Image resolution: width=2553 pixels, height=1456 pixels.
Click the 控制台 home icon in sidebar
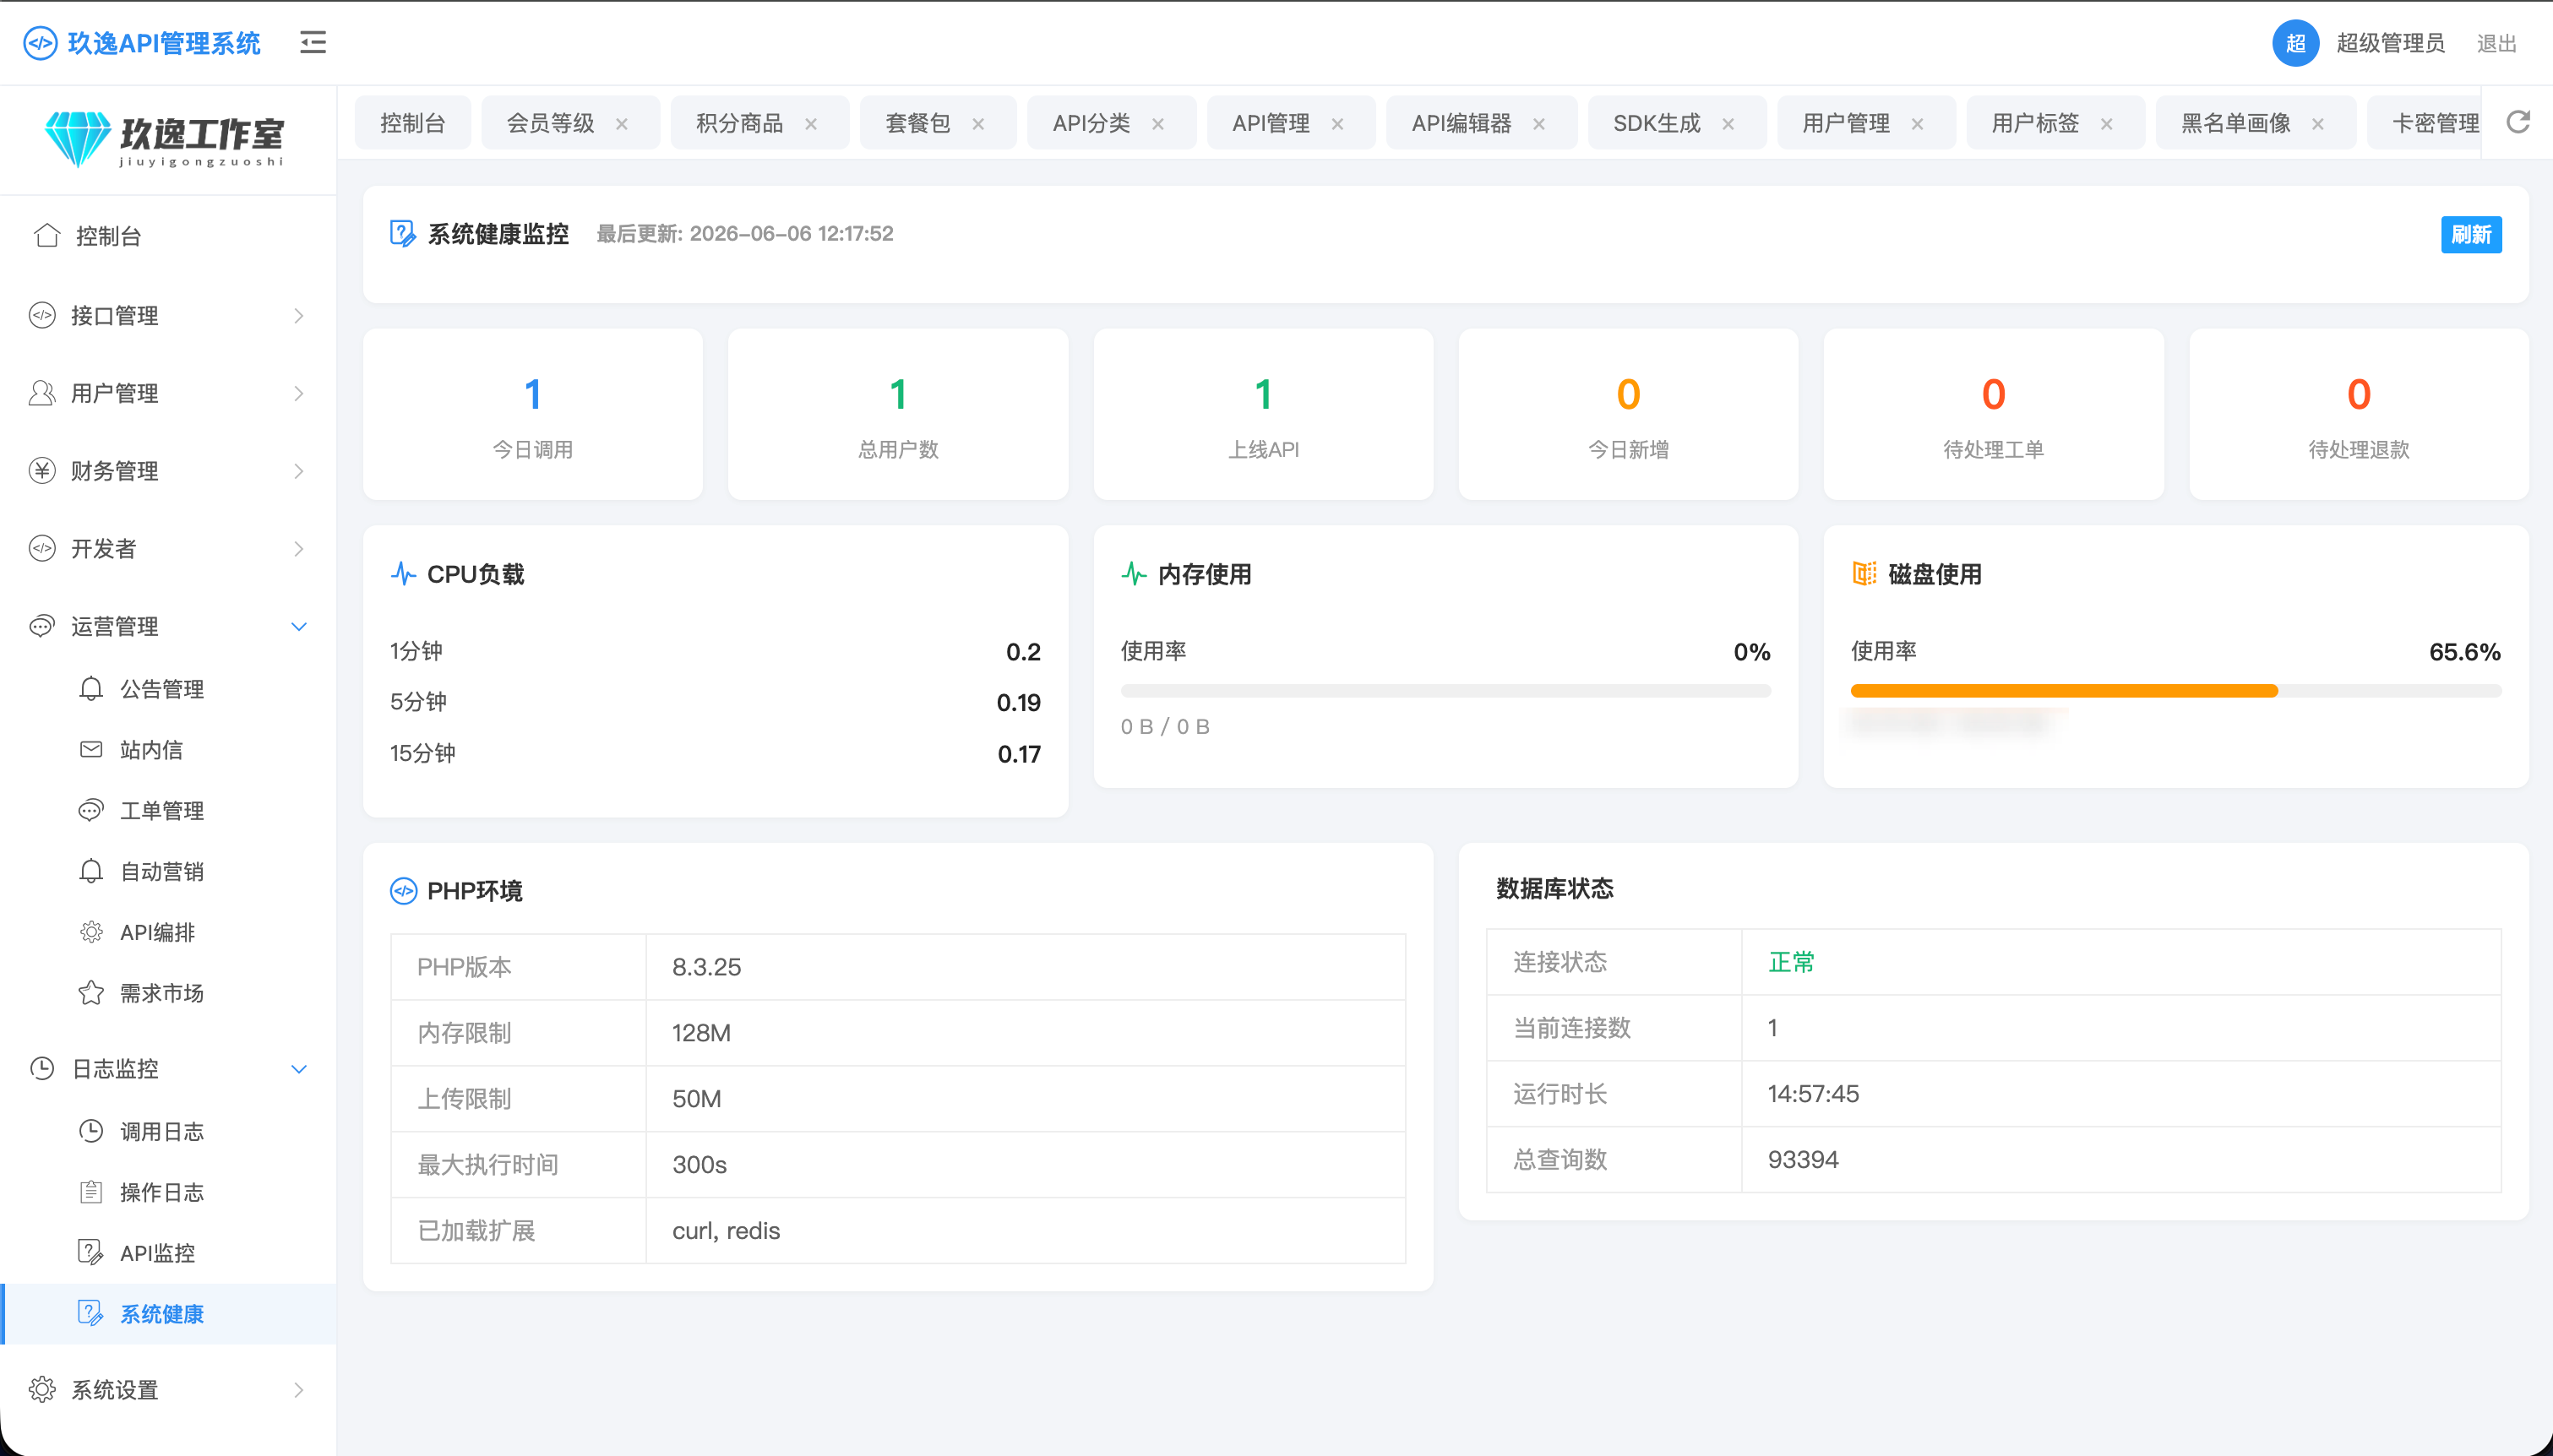point(46,235)
